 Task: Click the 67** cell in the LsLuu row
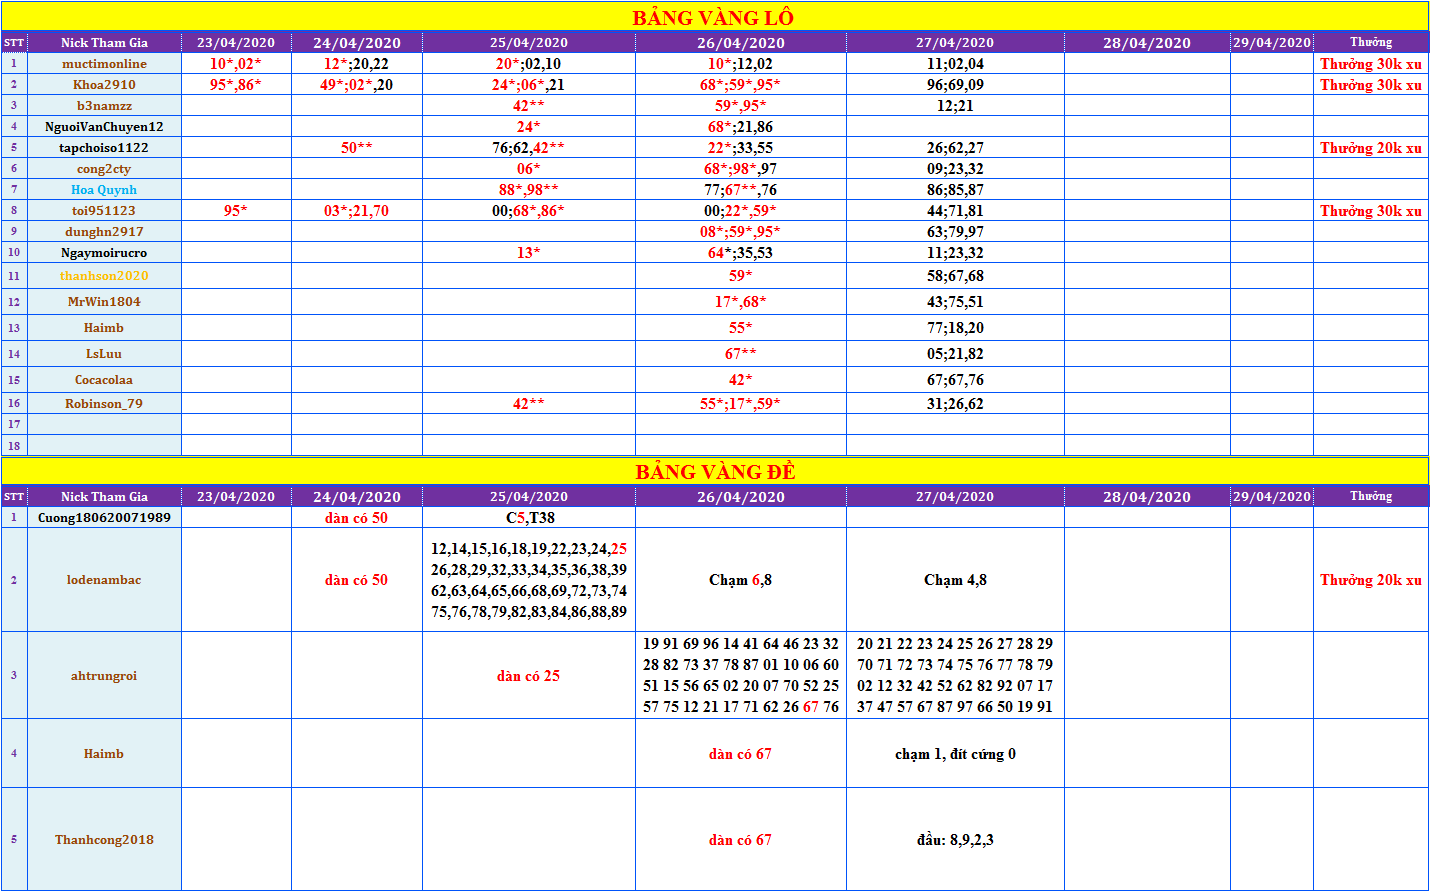click(x=740, y=354)
